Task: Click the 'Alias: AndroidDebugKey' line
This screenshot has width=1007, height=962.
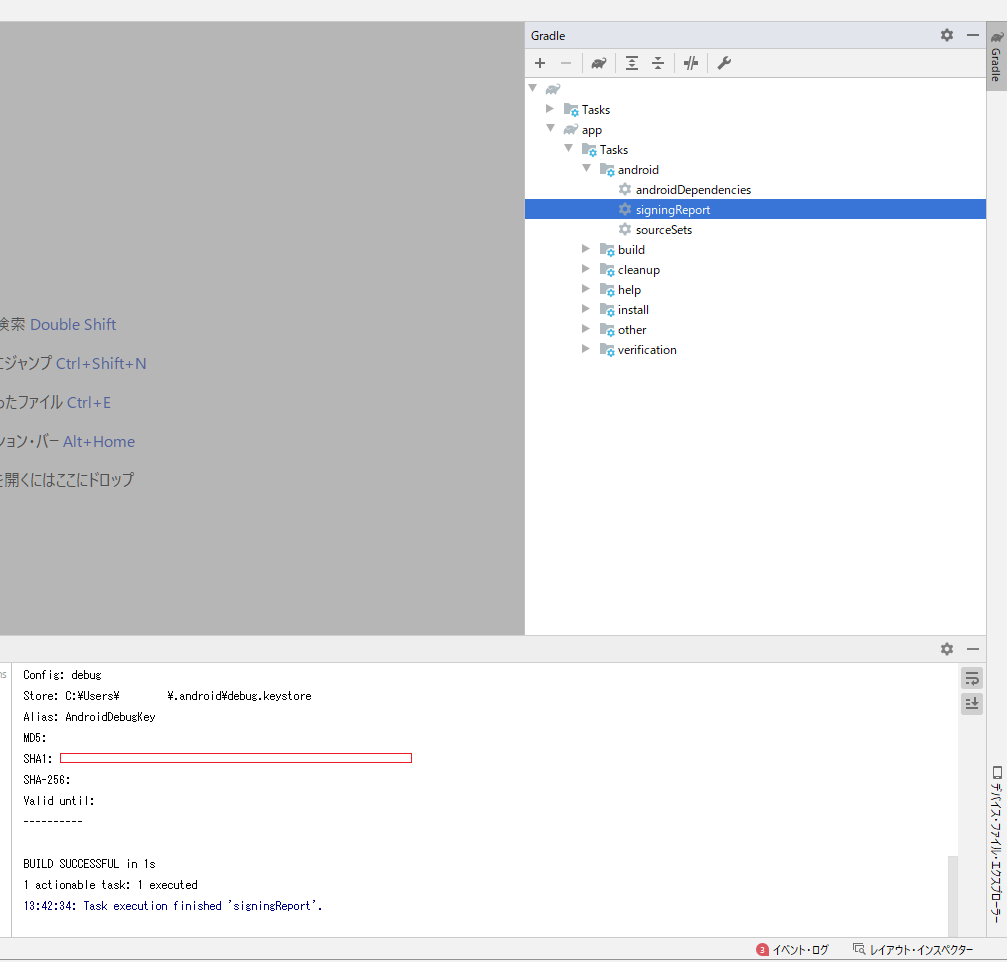Action: click(89, 717)
